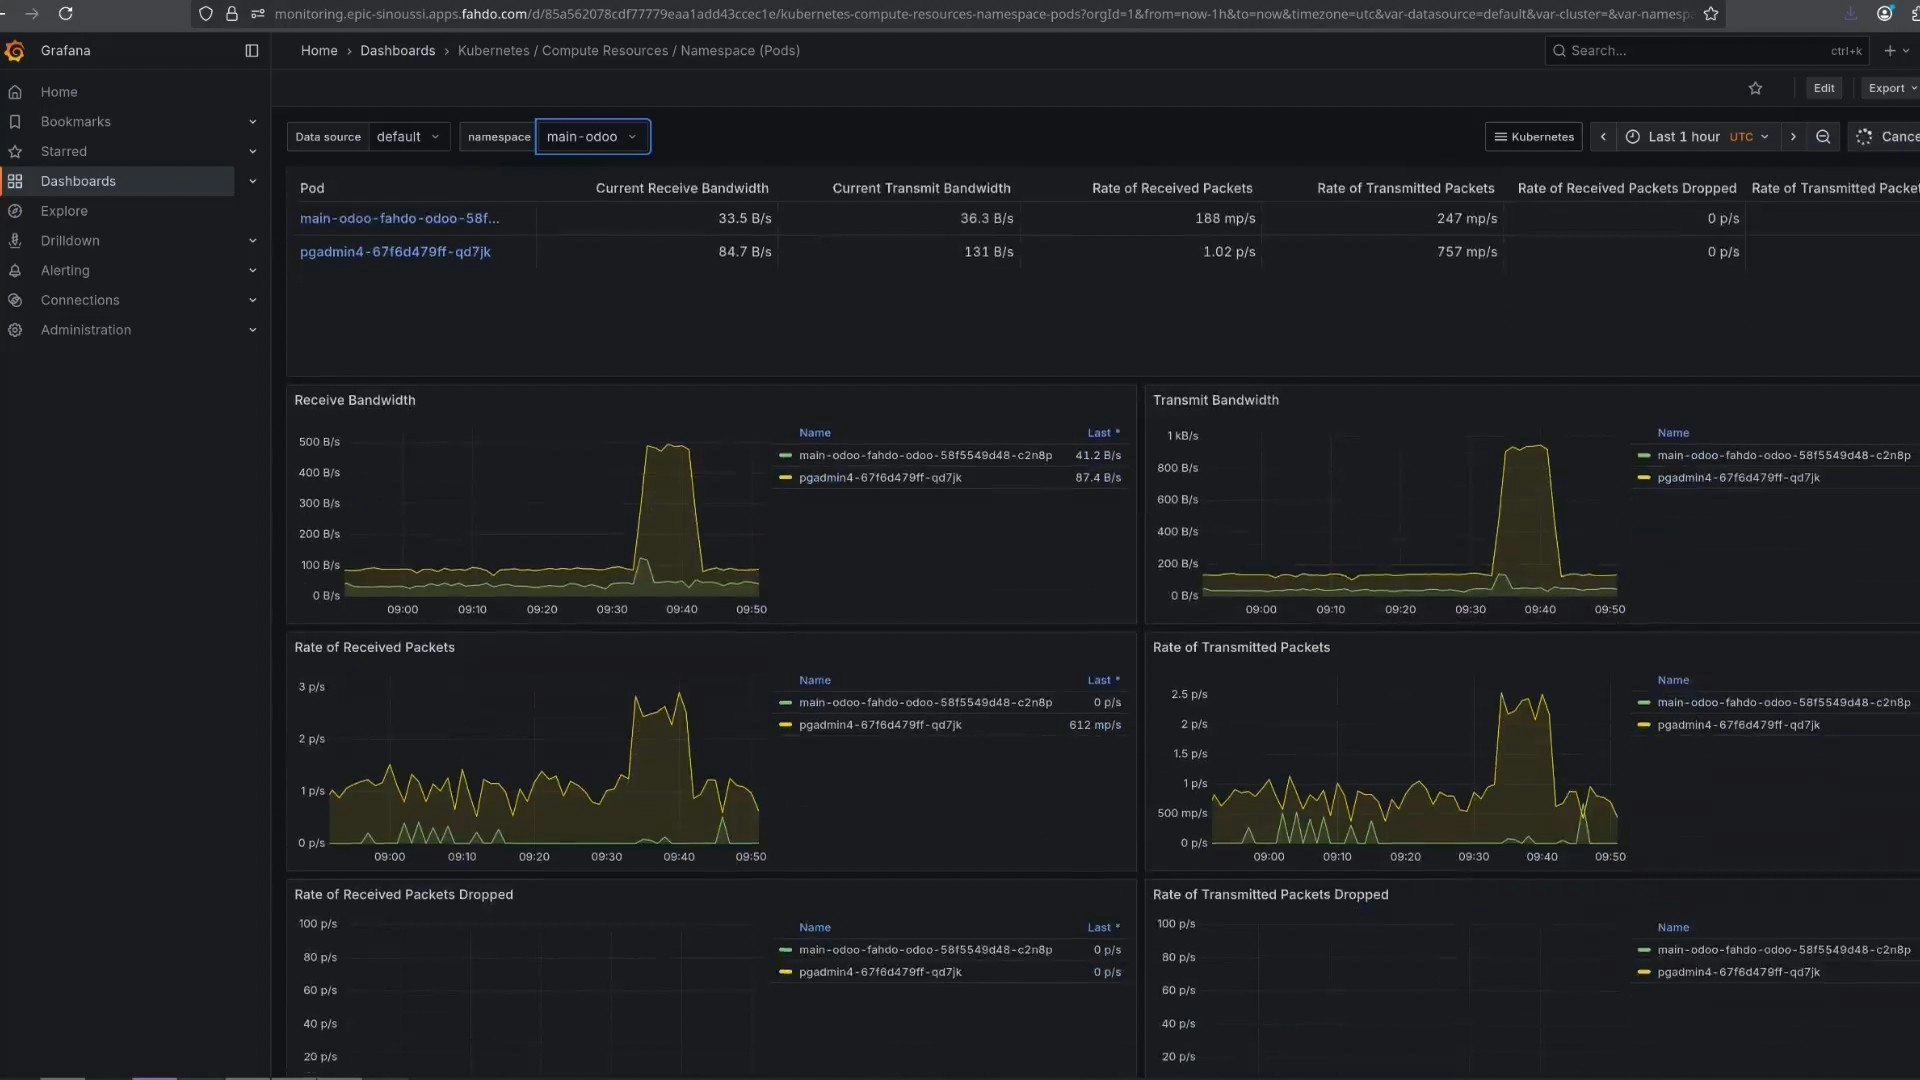Screen dimensions: 1920x1080
Task: Toggle pgadmin4 series in Transmit Bandwidth legend
Action: coord(1738,478)
